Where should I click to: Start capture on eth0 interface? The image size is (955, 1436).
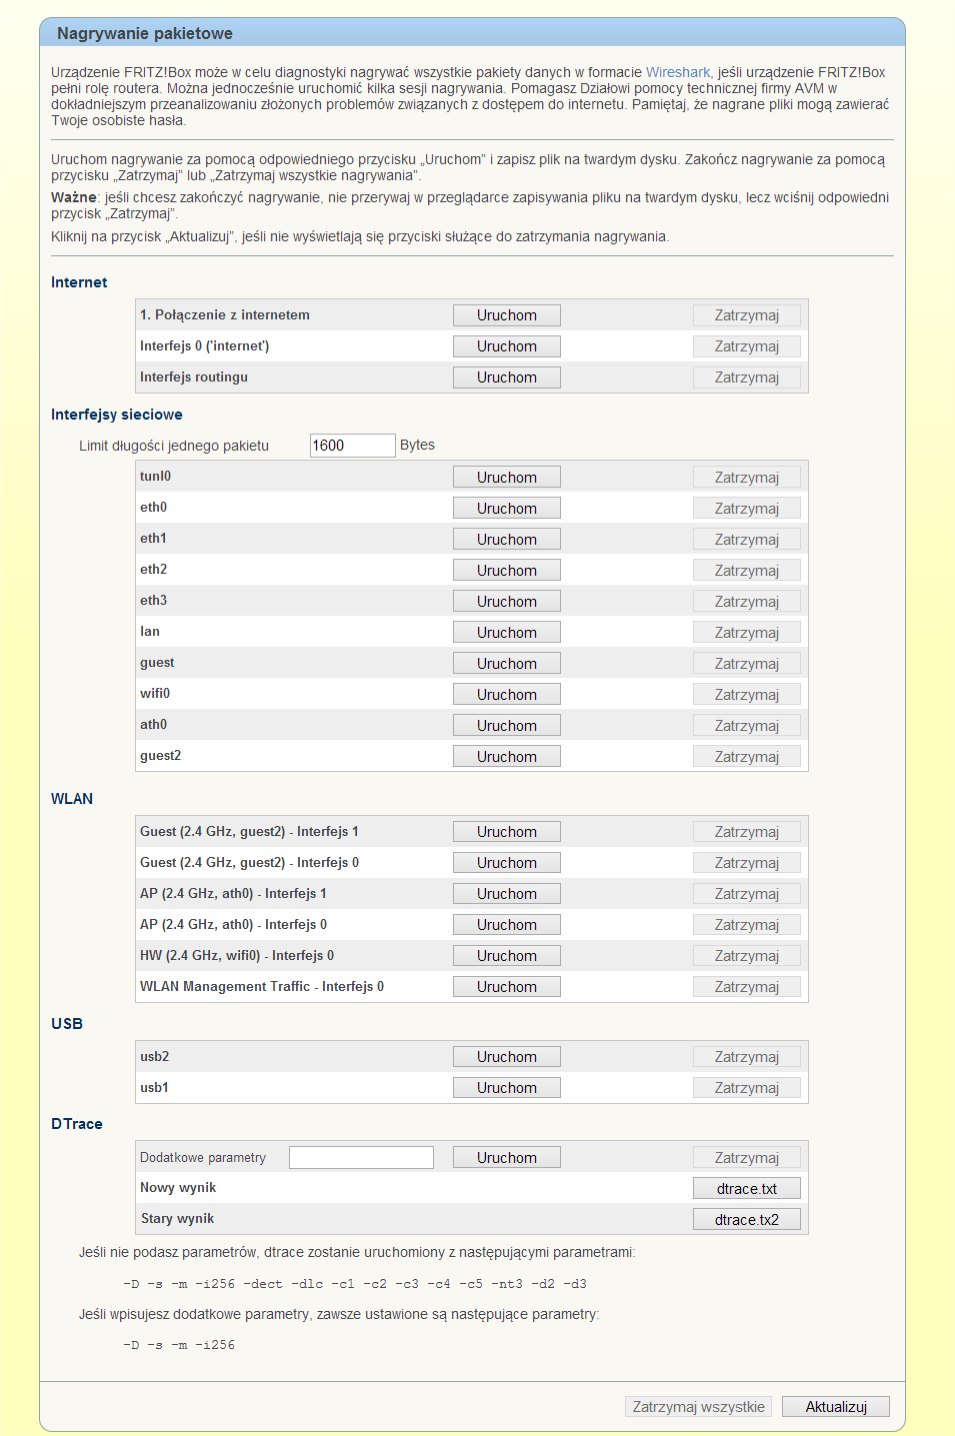click(506, 508)
